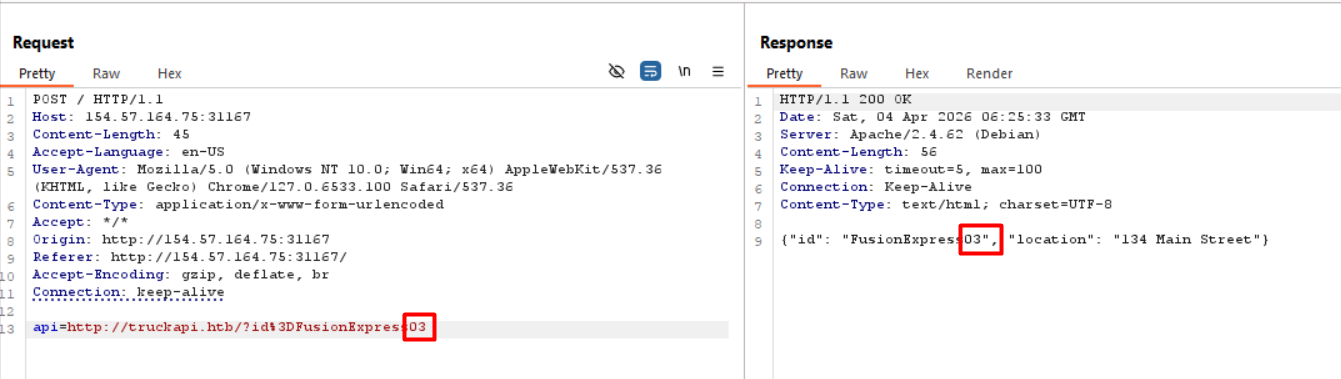This screenshot has width=1341, height=379.
Task: Click the Origin header line
Action: coord(181,239)
